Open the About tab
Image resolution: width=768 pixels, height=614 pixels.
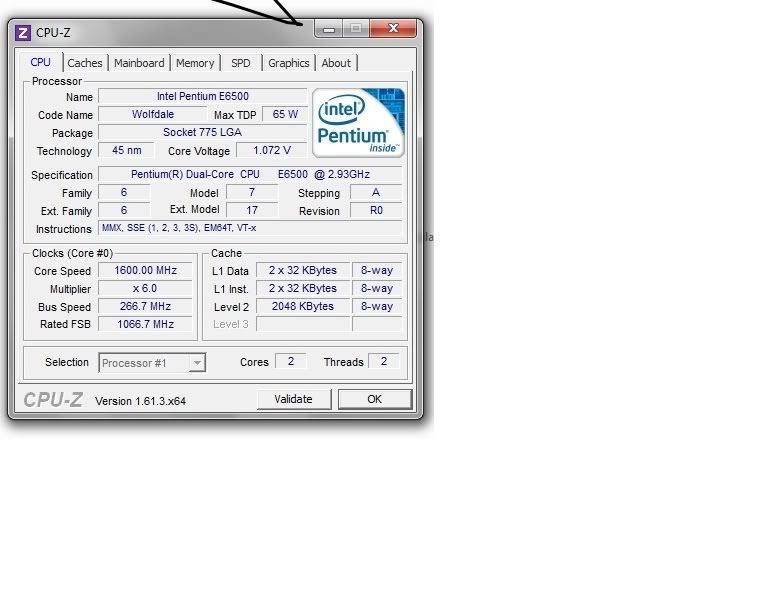[x=336, y=63]
